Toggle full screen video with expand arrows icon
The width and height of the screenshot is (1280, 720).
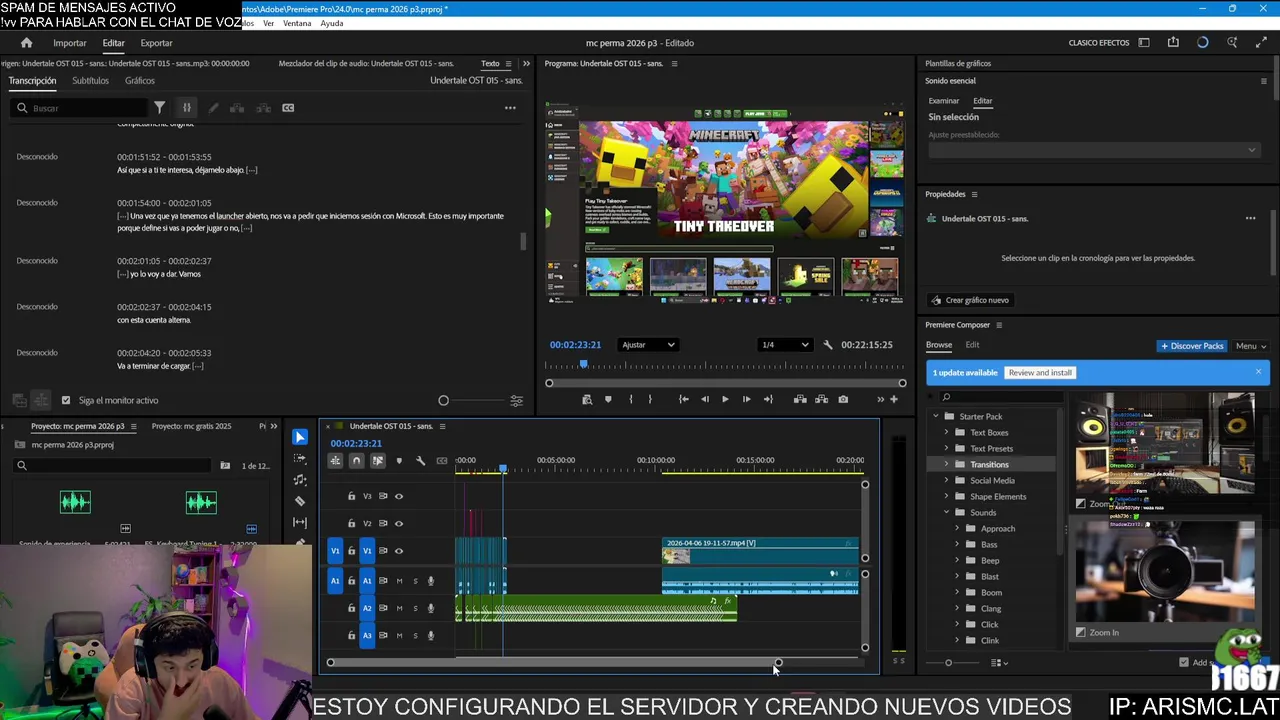click(1261, 43)
